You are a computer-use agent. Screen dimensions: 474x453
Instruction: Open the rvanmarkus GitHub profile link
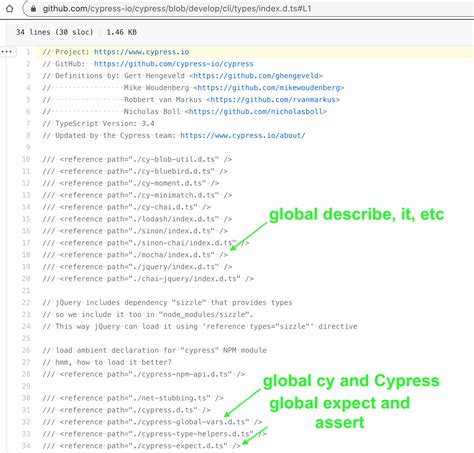pos(273,100)
